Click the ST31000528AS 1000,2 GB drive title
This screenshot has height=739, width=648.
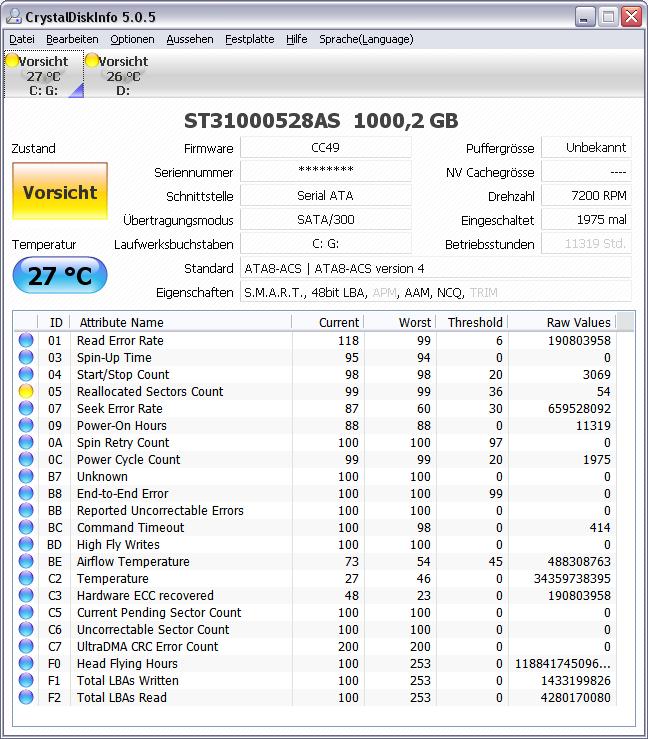[321, 121]
